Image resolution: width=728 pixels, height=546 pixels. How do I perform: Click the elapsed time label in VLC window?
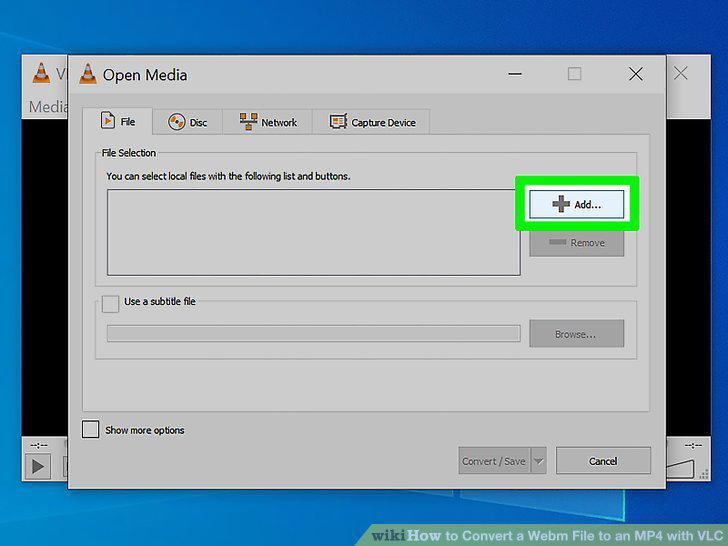tap(39, 446)
